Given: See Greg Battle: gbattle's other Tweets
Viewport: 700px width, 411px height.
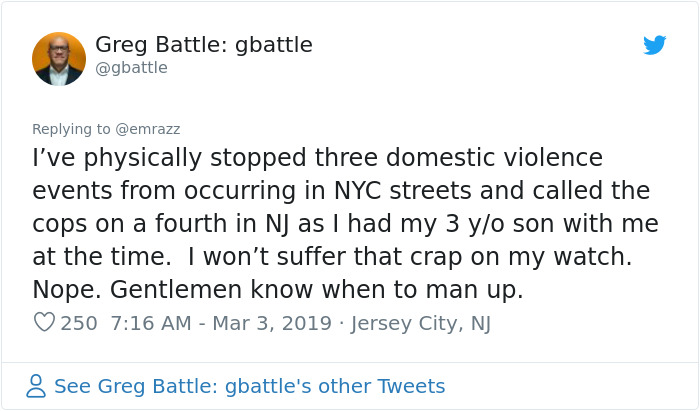Looking at the screenshot, I should click(250, 386).
